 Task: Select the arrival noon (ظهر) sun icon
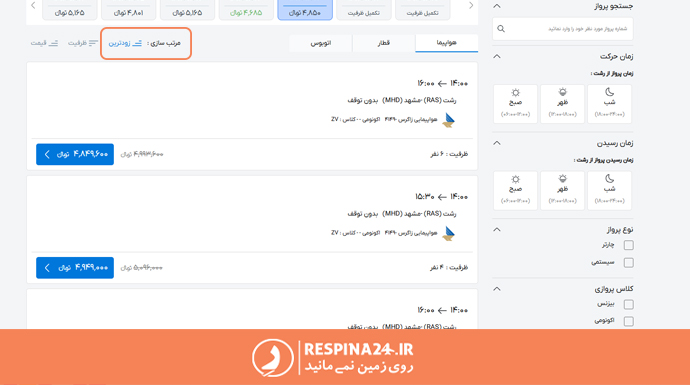pos(562,179)
